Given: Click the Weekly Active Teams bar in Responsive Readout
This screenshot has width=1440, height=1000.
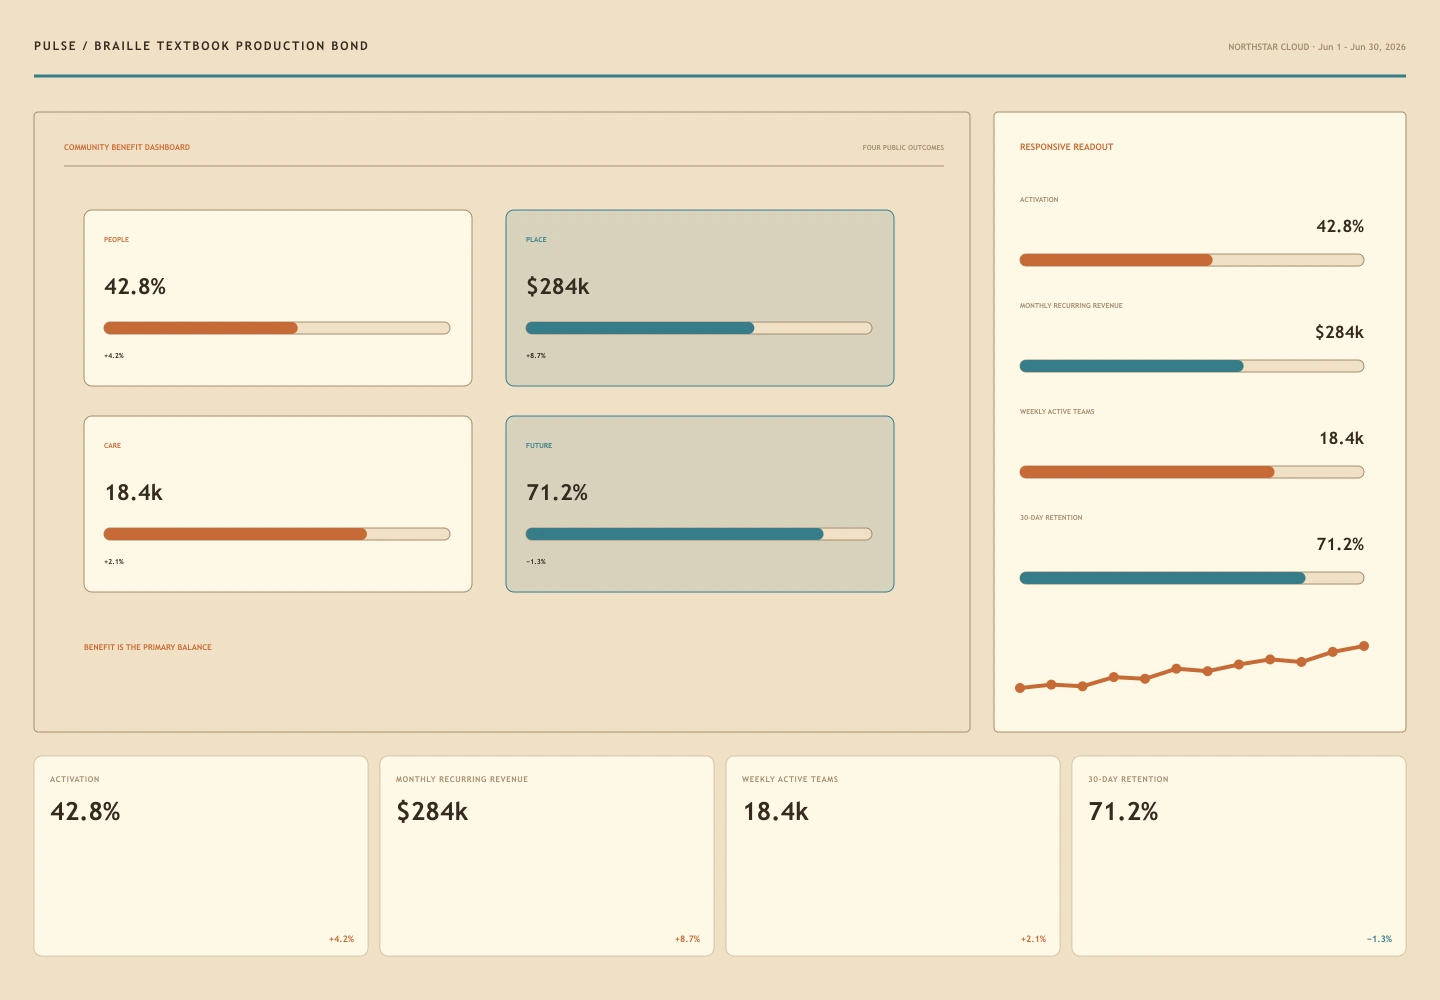Looking at the screenshot, I should pos(1192,472).
